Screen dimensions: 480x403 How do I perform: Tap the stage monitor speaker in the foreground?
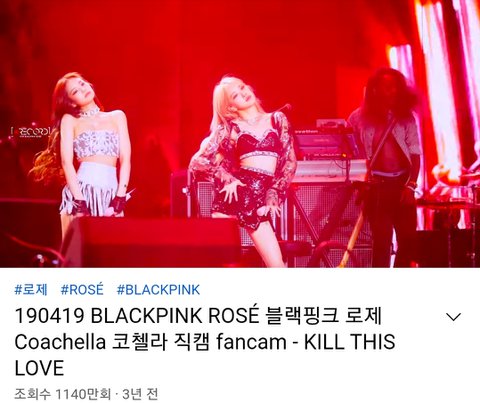tap(150, 242)
